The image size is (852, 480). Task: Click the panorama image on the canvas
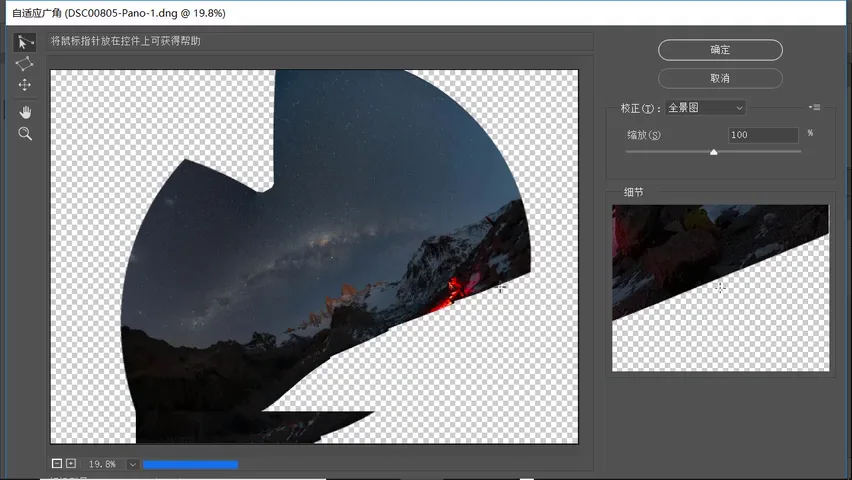tap(314, 257)
